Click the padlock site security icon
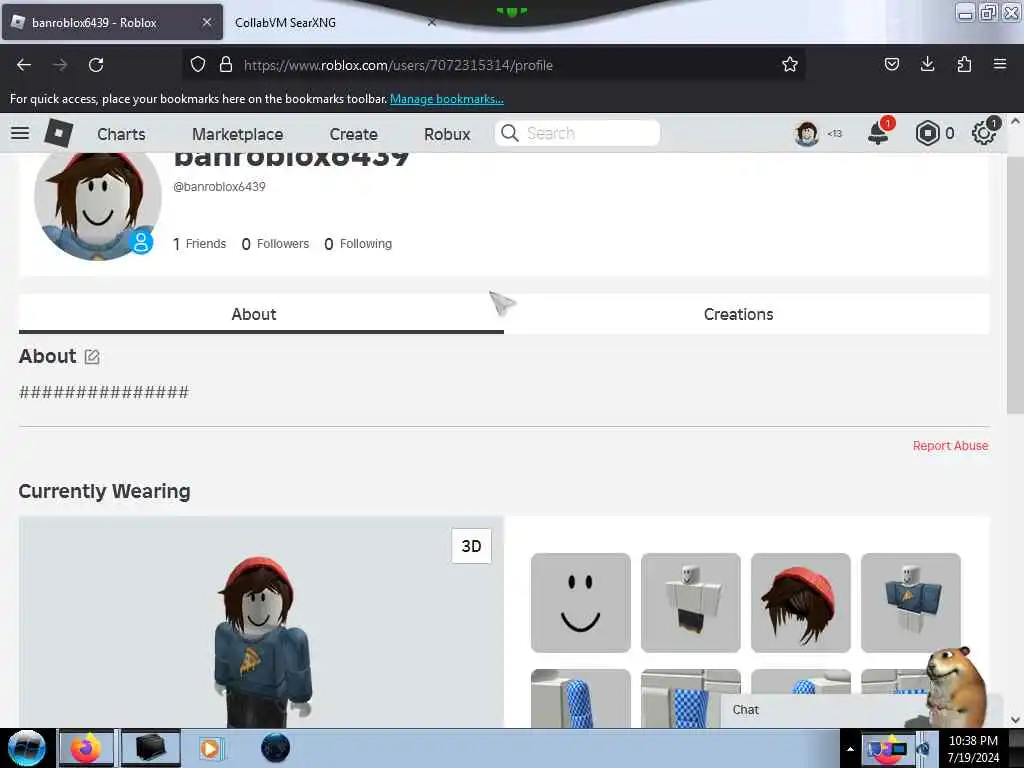The image size is (1024, 768). coord(226,64)
